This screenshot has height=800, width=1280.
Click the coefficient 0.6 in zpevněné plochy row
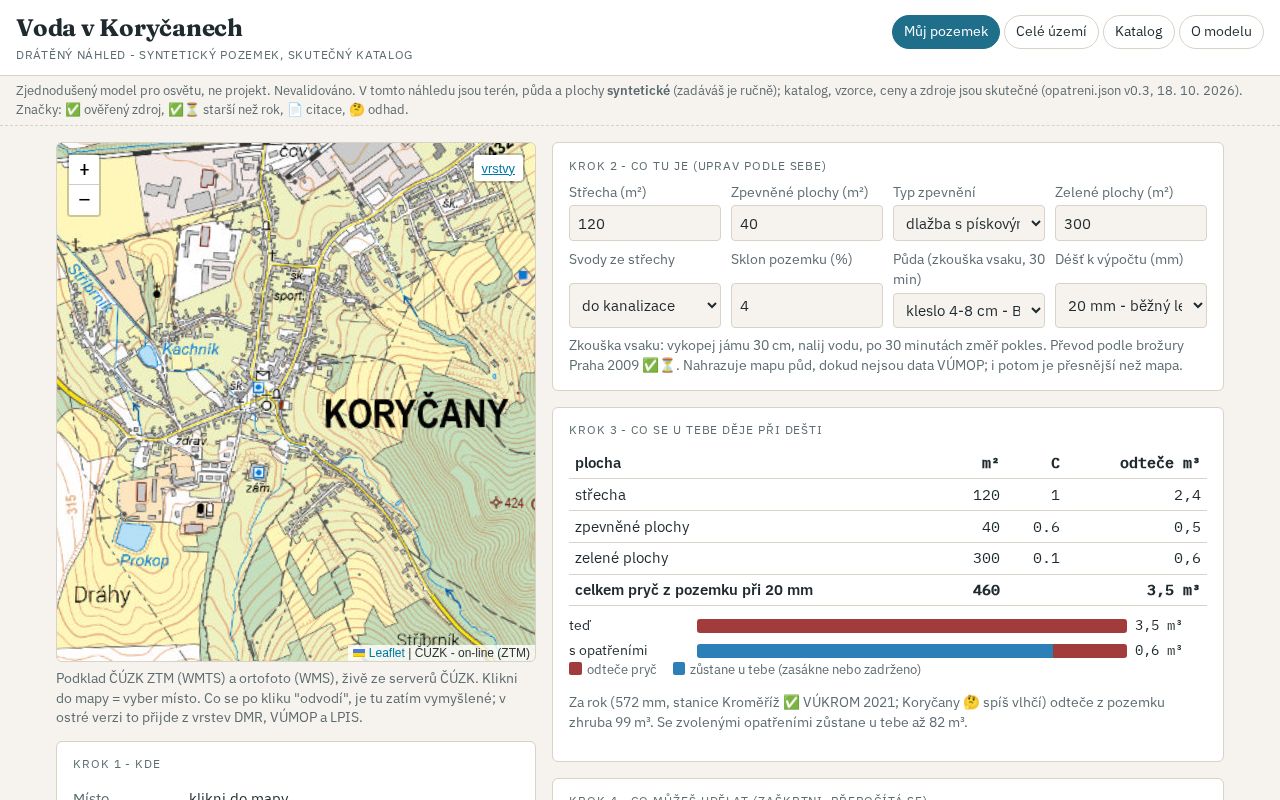coord(1046,527)
